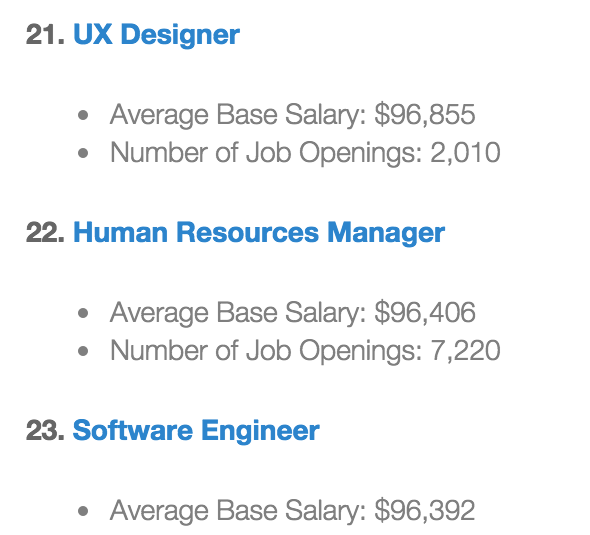Click the list number 21

tap(45, 35)
